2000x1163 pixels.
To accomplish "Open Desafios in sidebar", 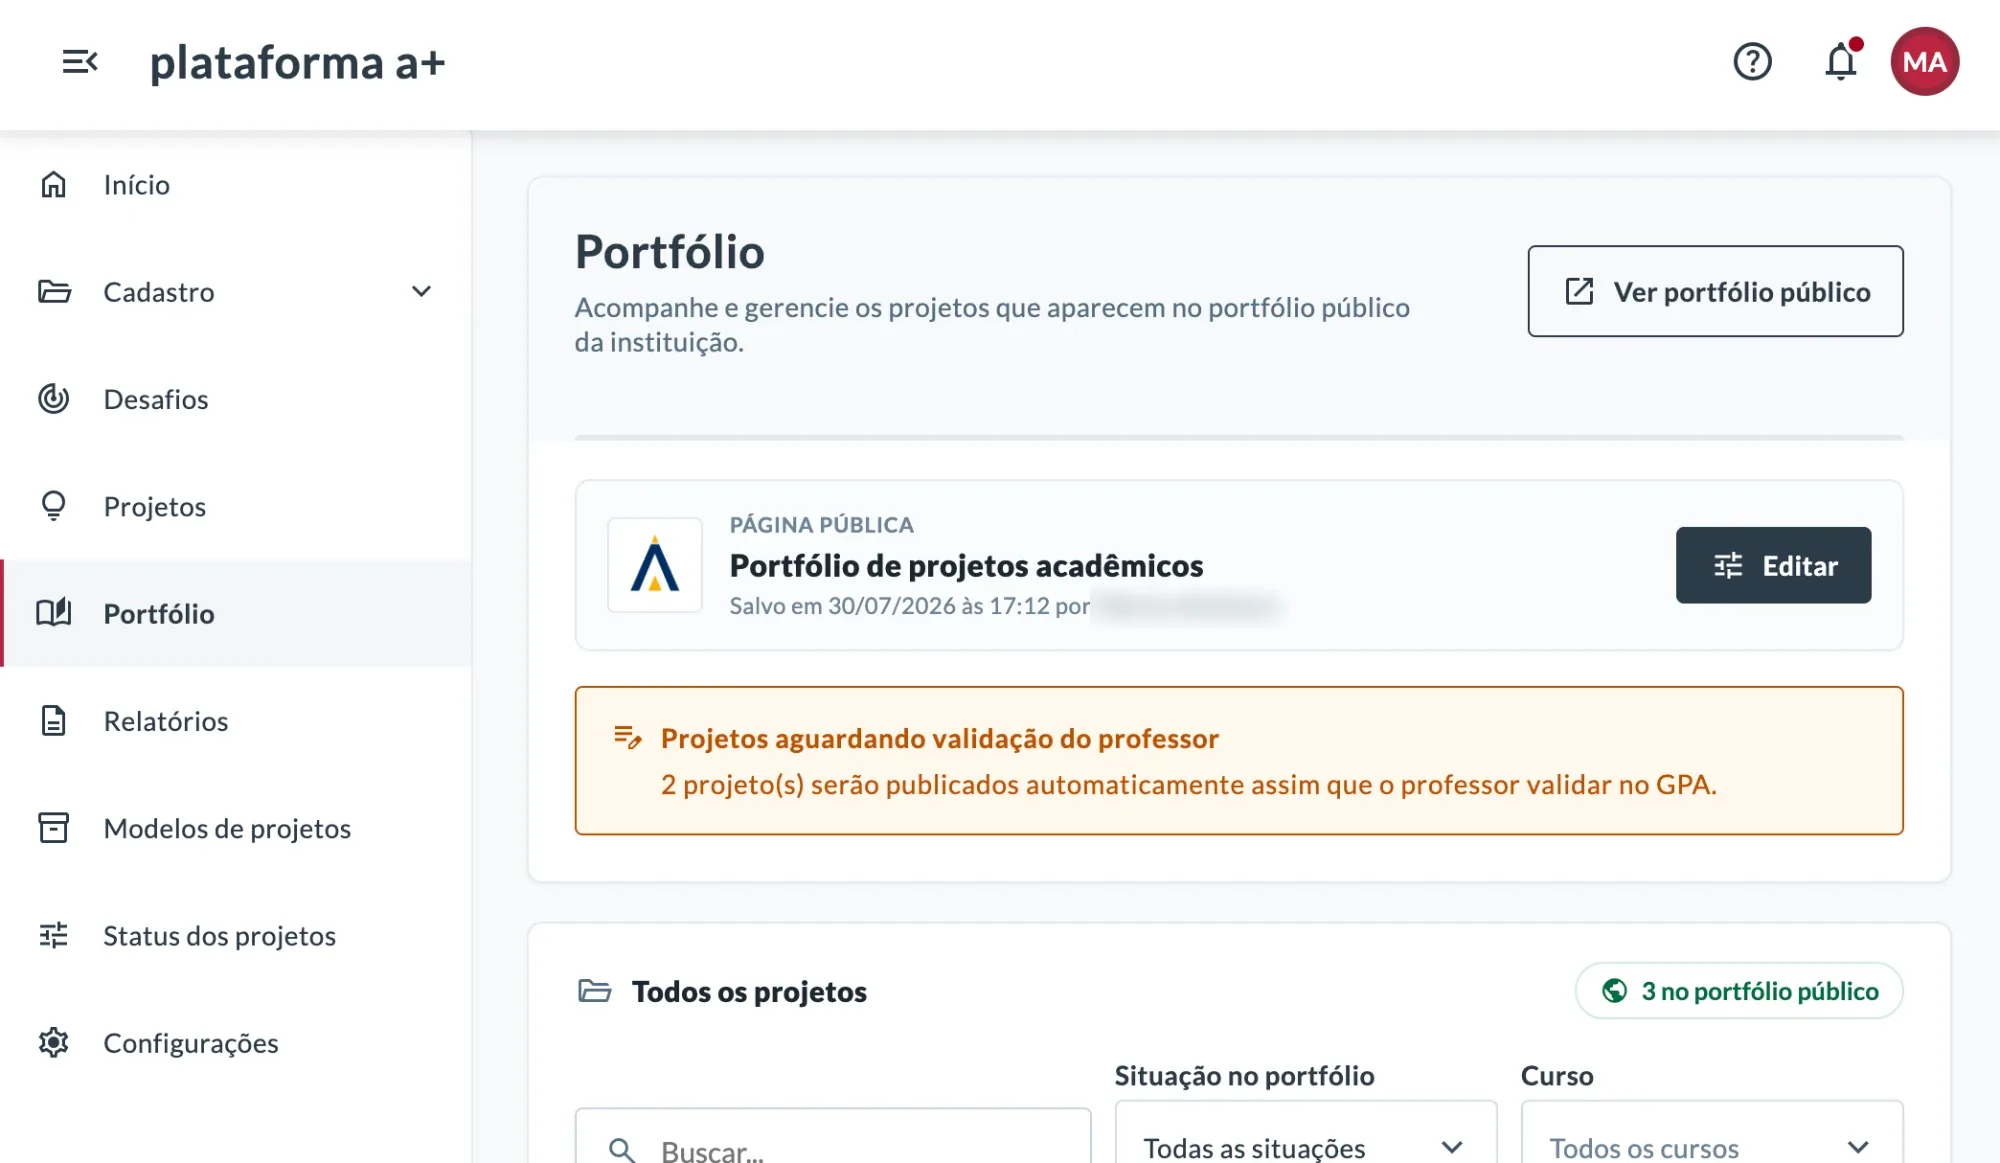I will 236,399.
